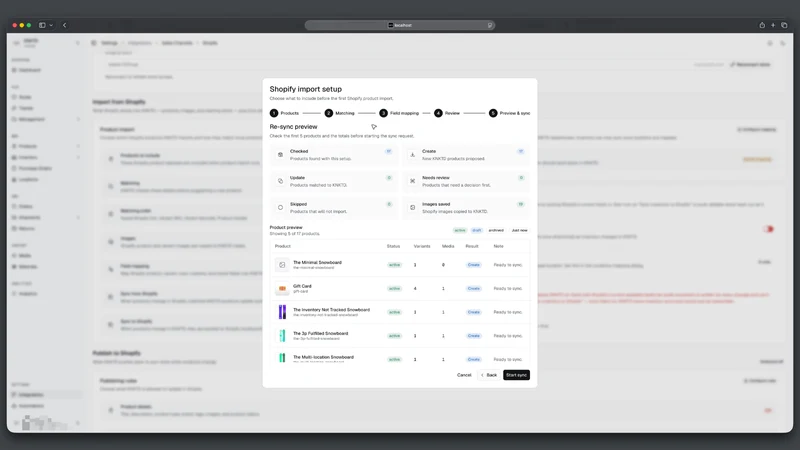Click the Multi-location Snowboard thumbnail

point(282,358)
